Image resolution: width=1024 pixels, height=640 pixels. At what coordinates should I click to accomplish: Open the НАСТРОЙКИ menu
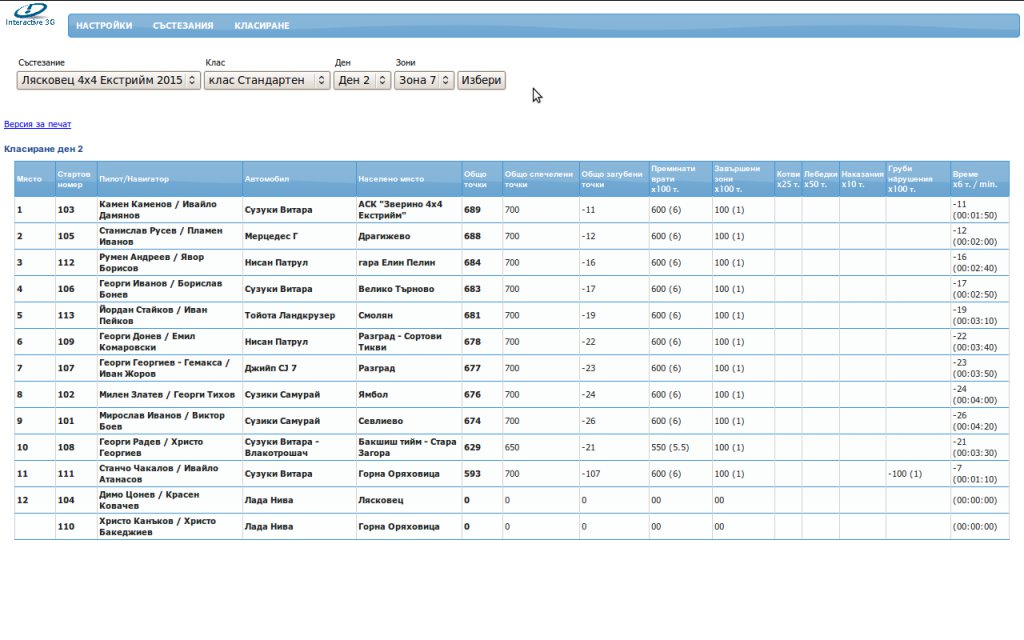pos(104,25)
